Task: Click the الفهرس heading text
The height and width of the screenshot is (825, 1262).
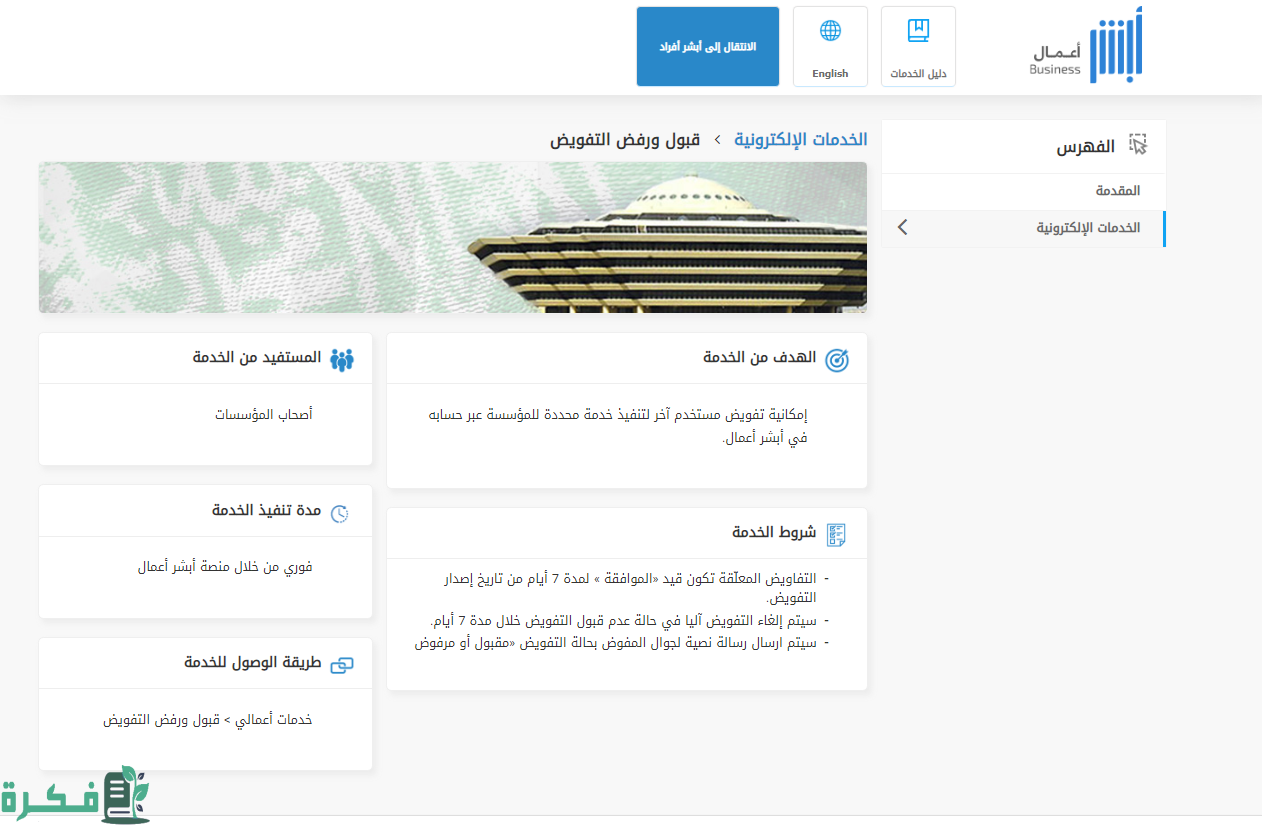Action: 1086,147
